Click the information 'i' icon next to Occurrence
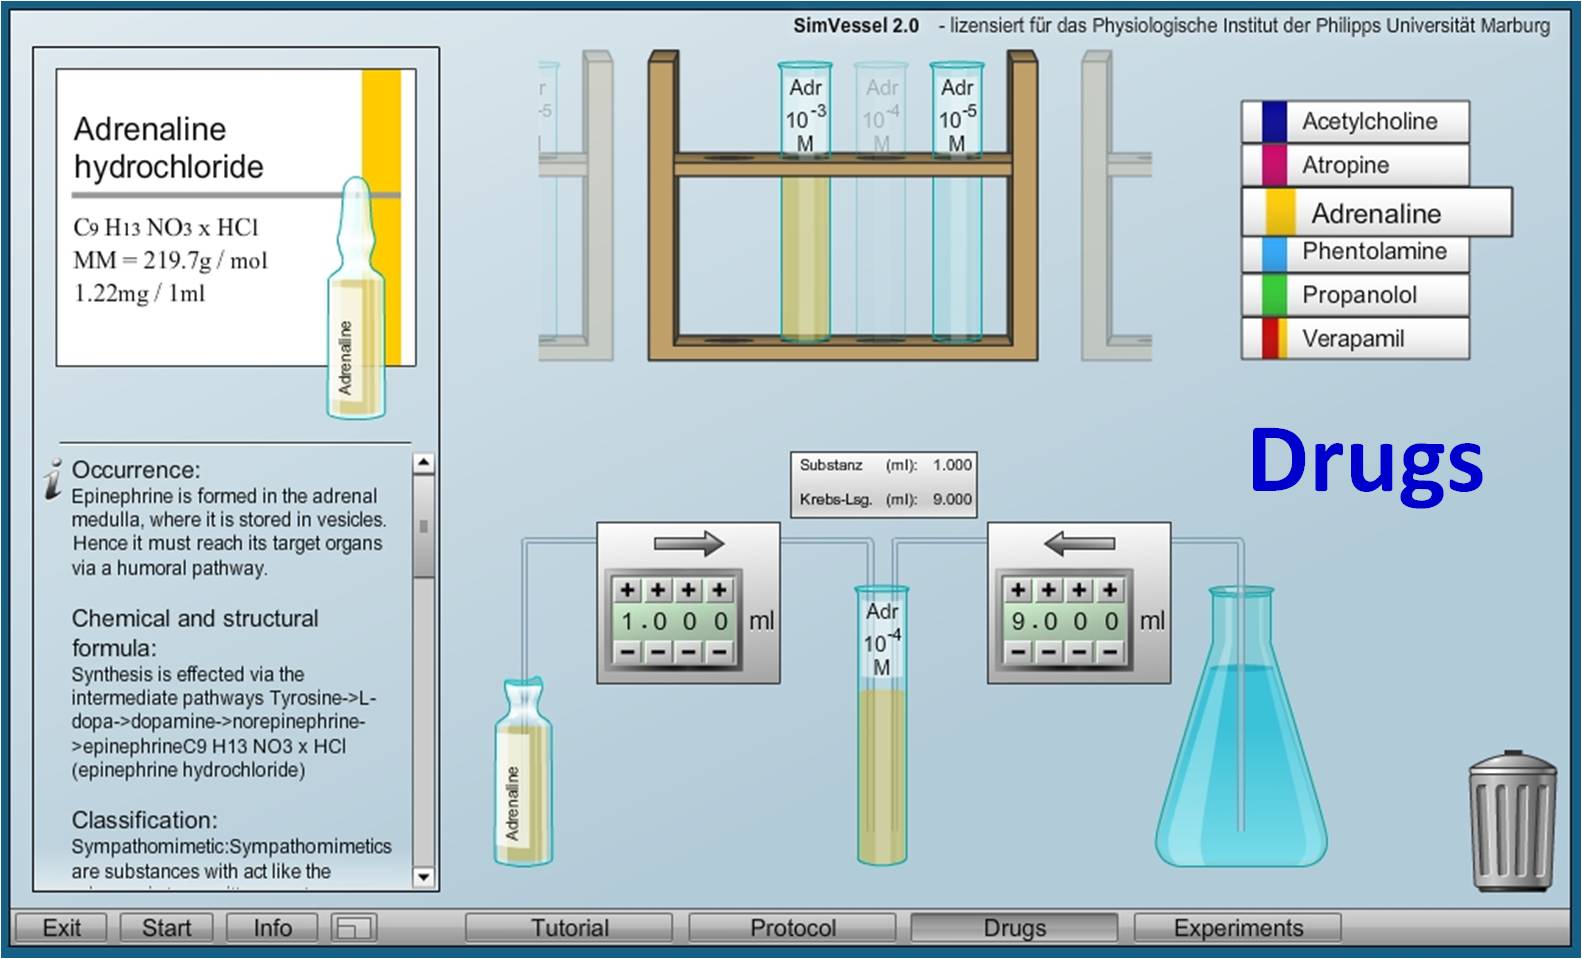 coord(53,478)
